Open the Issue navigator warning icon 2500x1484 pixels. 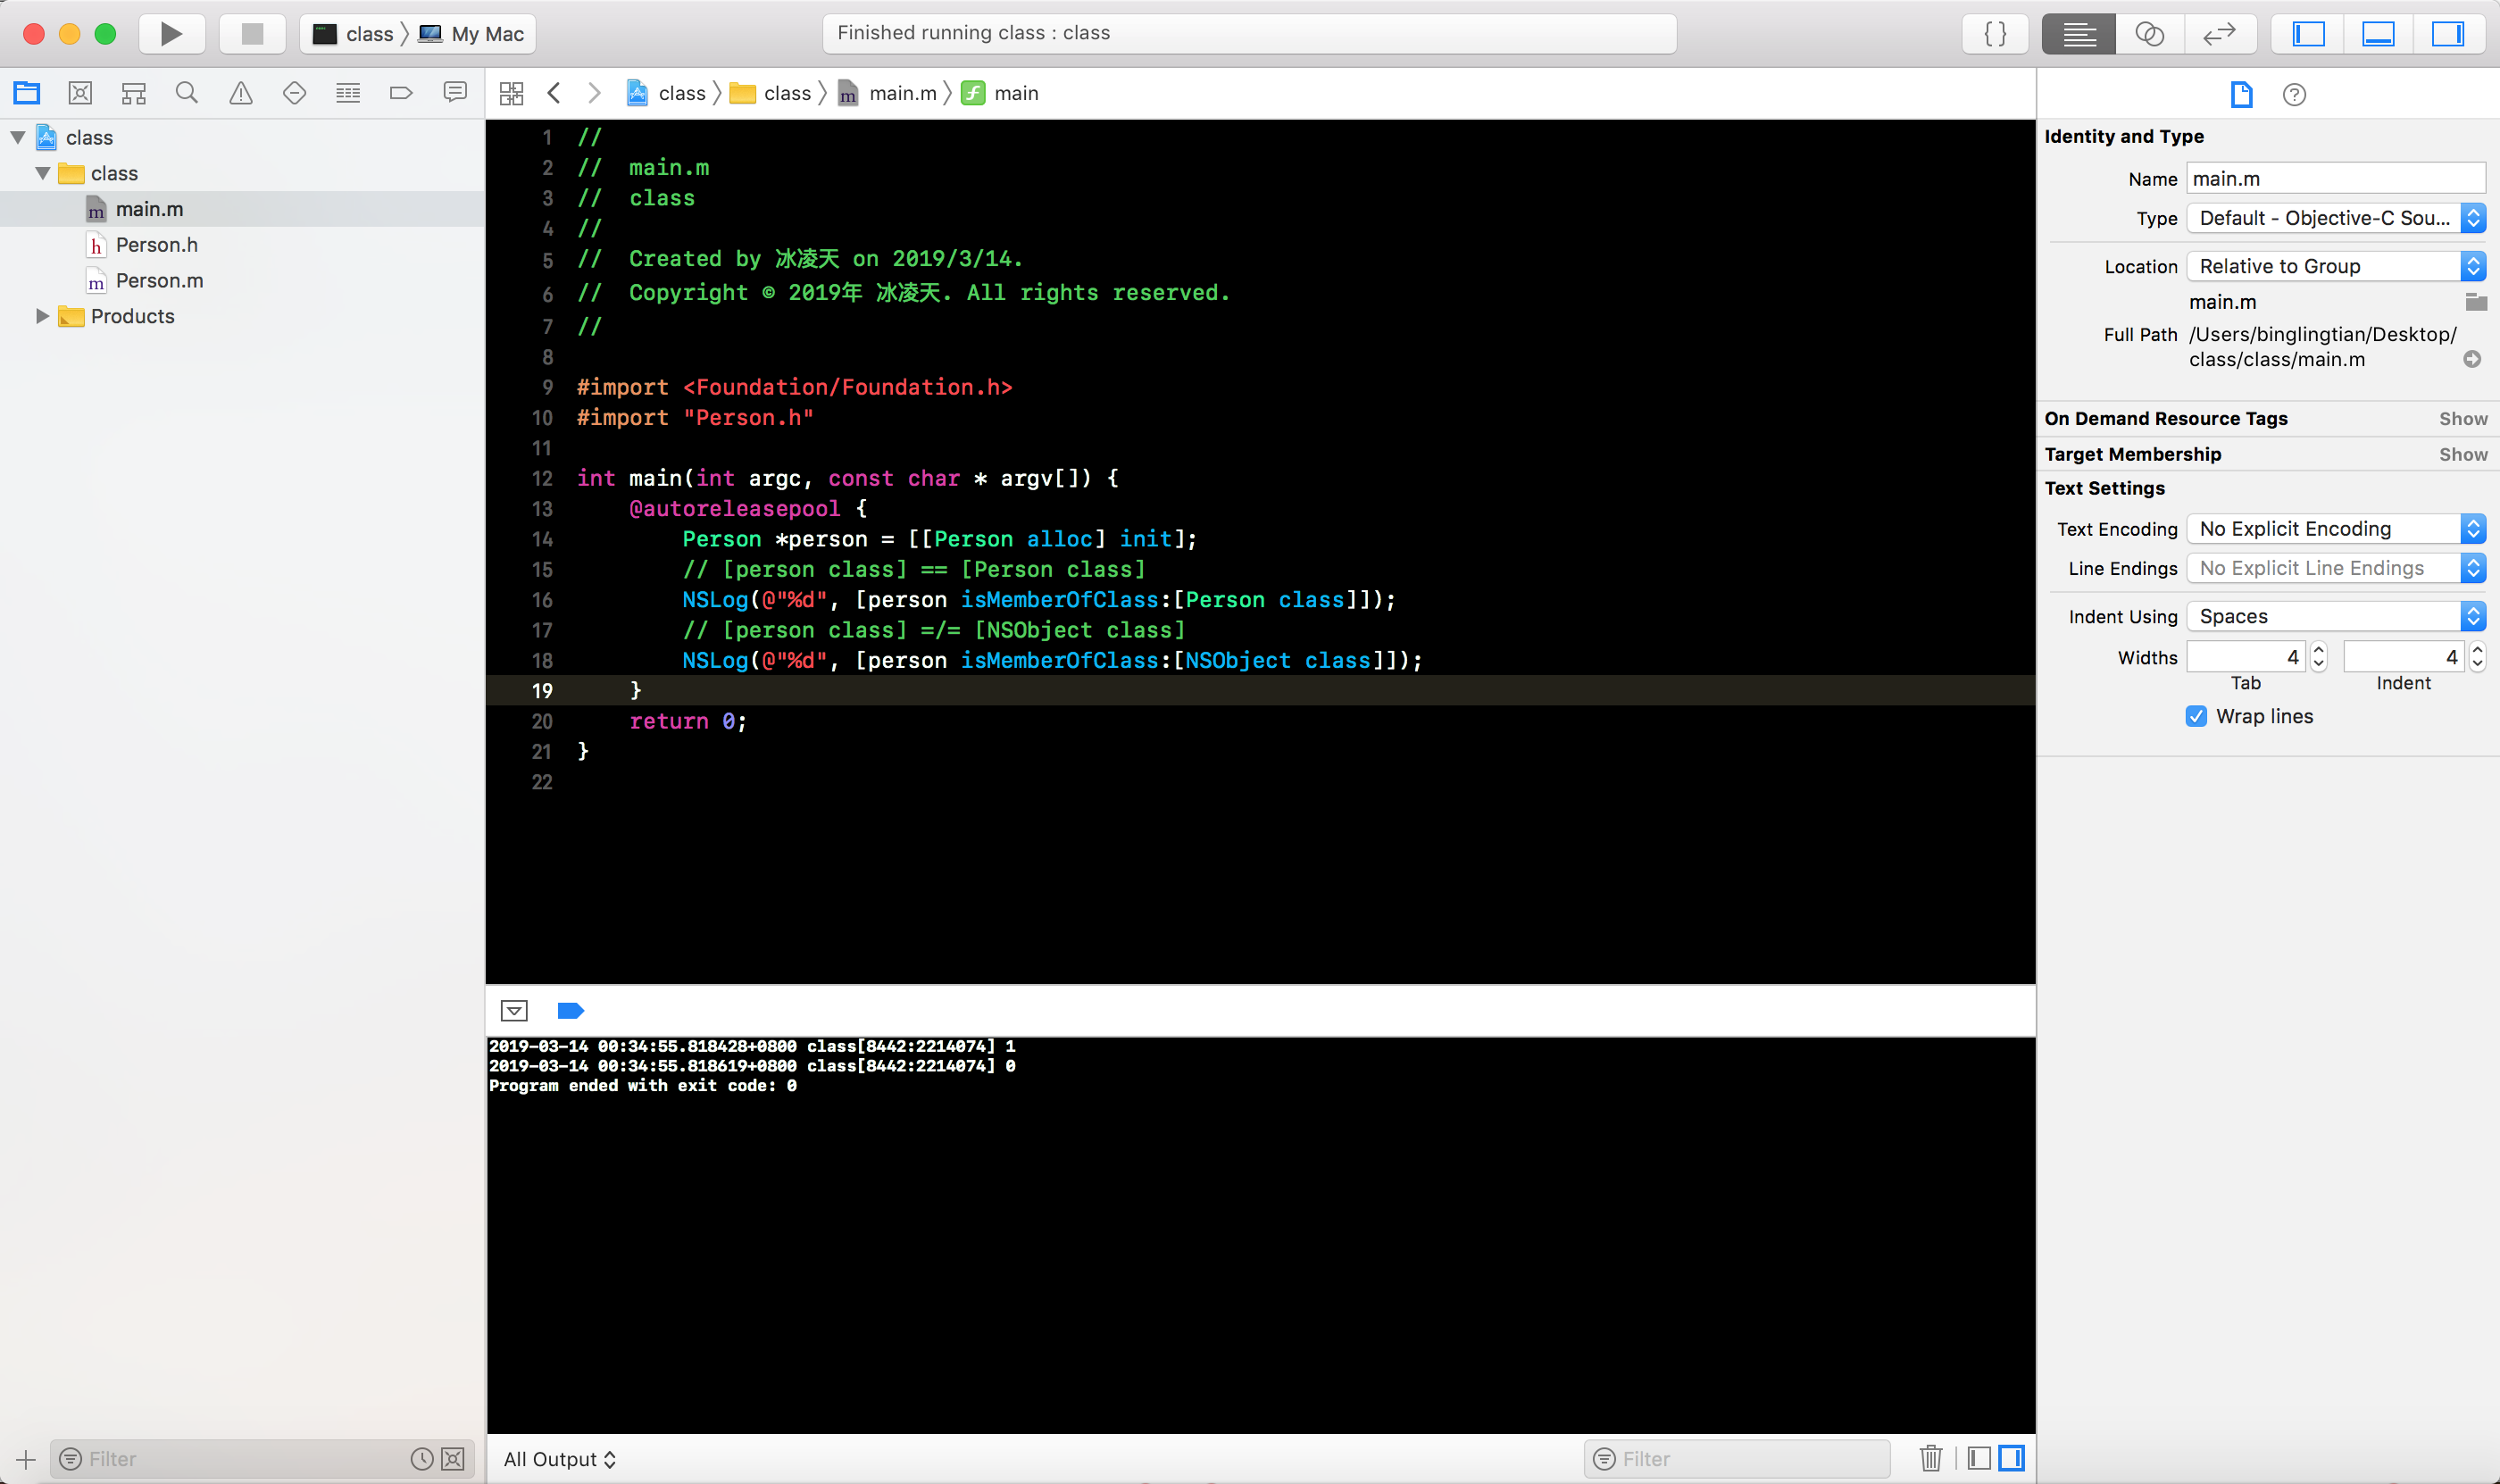pos(241,93)
